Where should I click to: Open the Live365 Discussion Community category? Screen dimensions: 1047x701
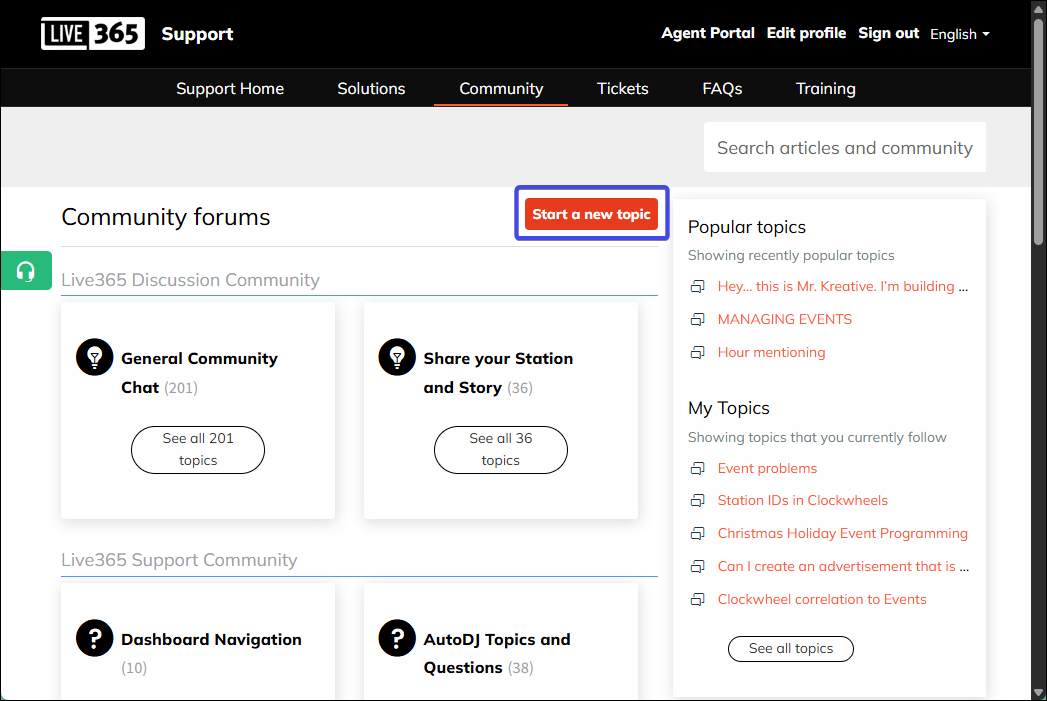pos(190,280)
